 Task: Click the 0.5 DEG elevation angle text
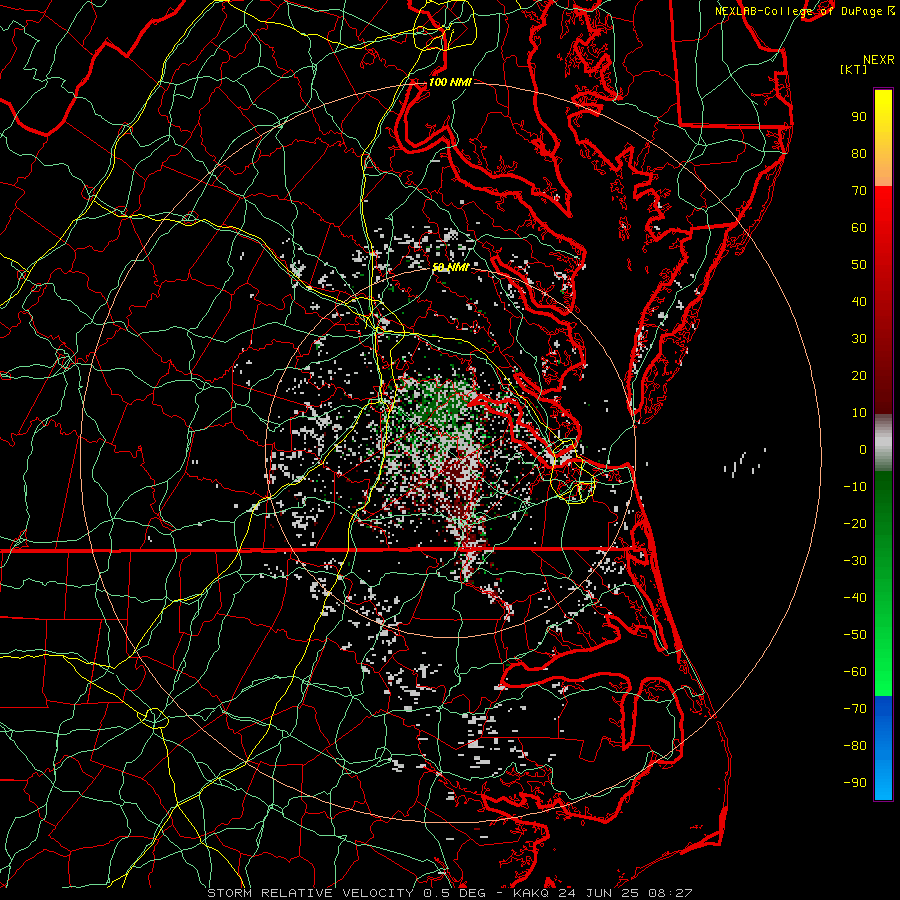click(x=455, y=893)
